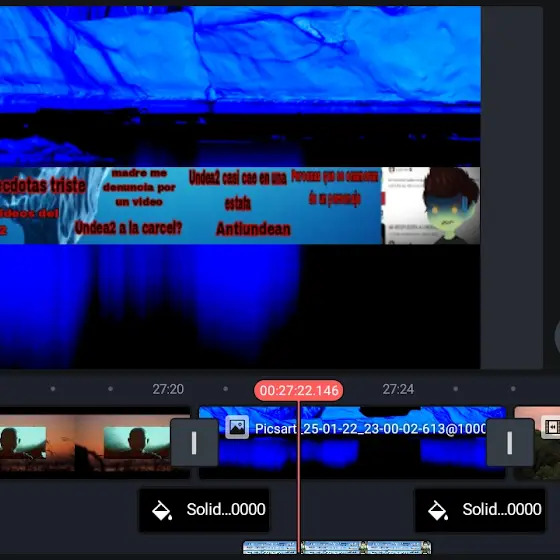The width and height of the screenshot is (560, 560).
Task: Select the sunset video clip before Picsart clip
Action: coord(95,442)
